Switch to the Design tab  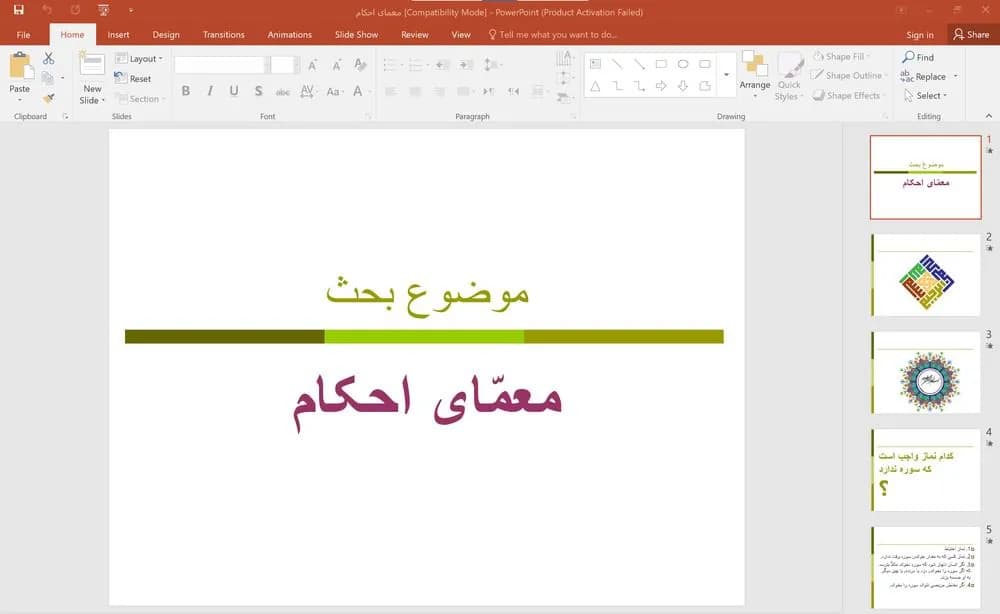pos(166,34)
